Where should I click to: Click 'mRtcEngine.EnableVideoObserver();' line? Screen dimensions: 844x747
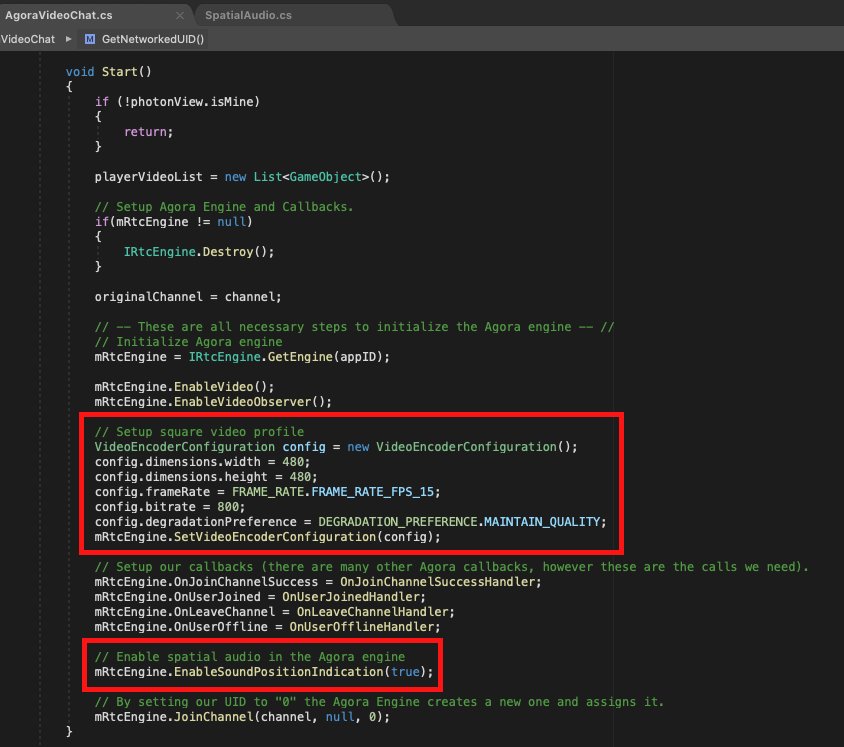[213, 402]
